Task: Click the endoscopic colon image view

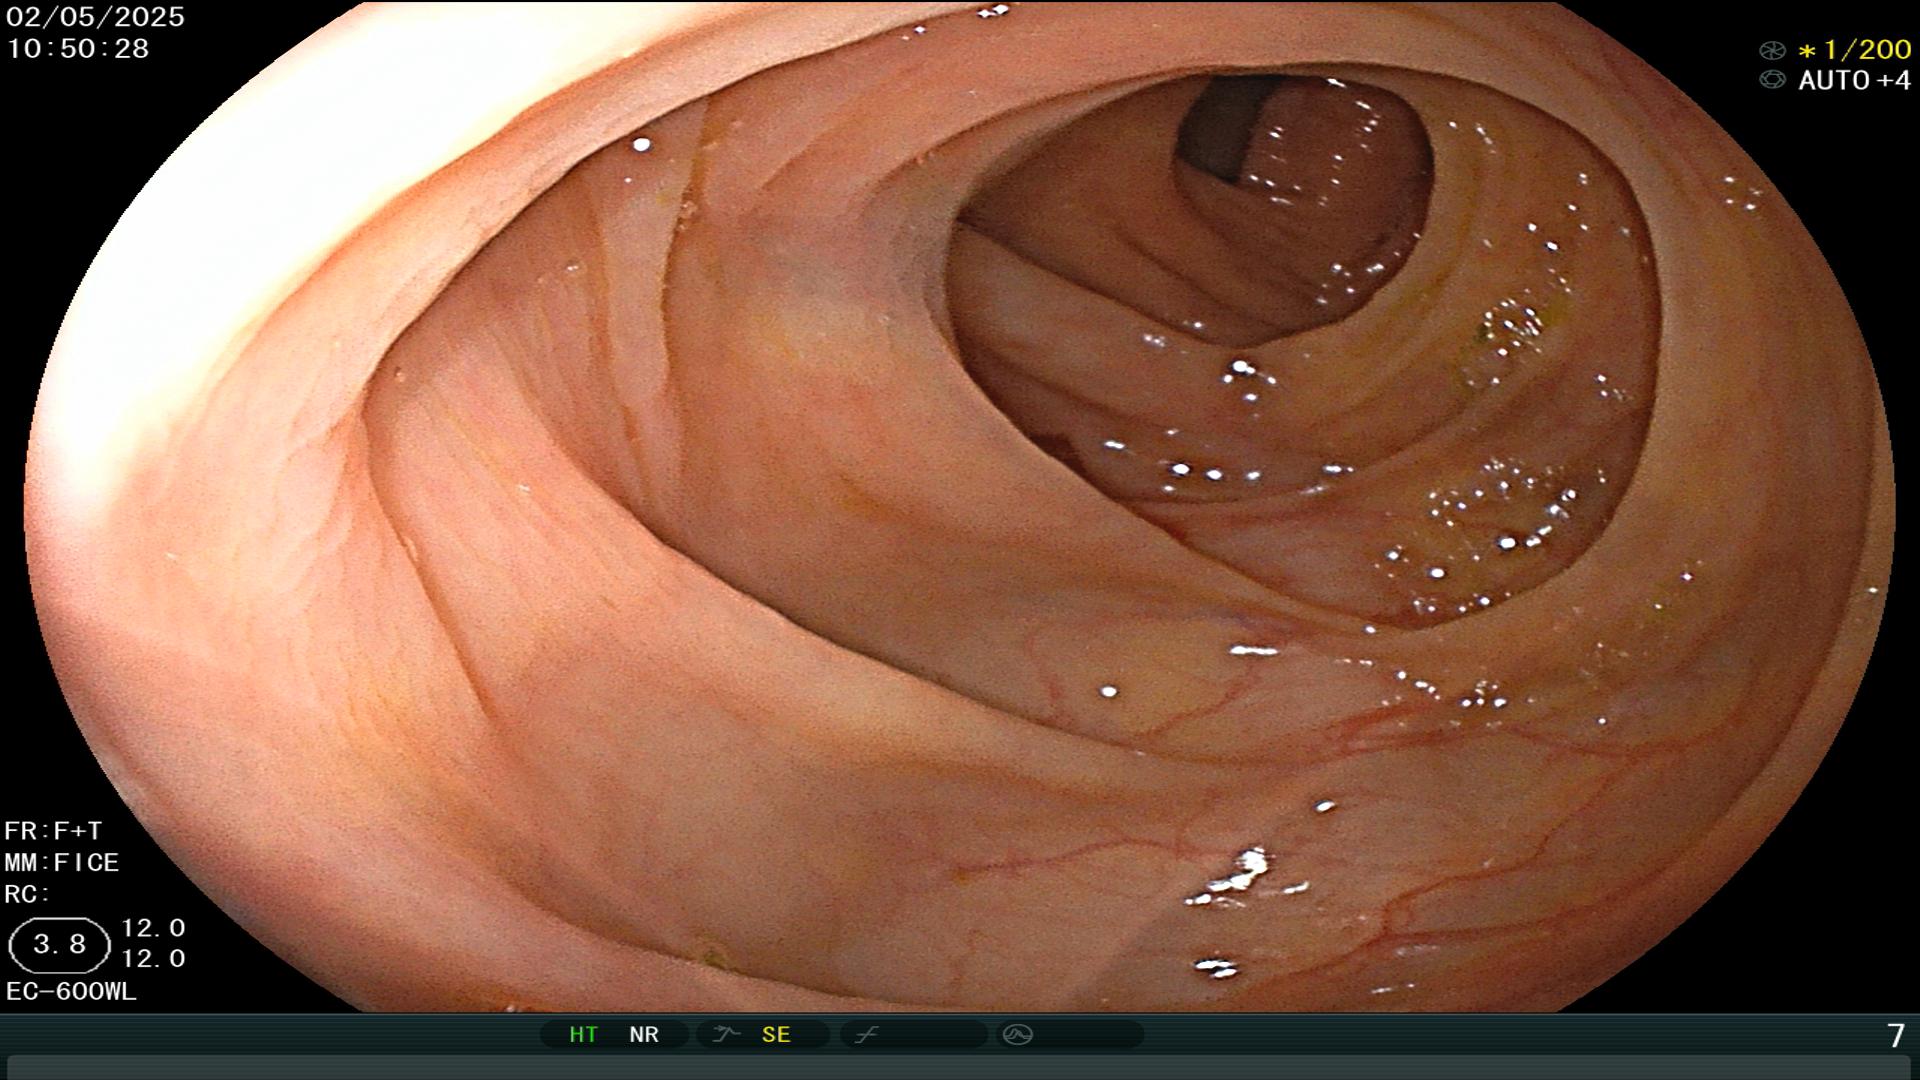Action: click(x=960, y=507)
